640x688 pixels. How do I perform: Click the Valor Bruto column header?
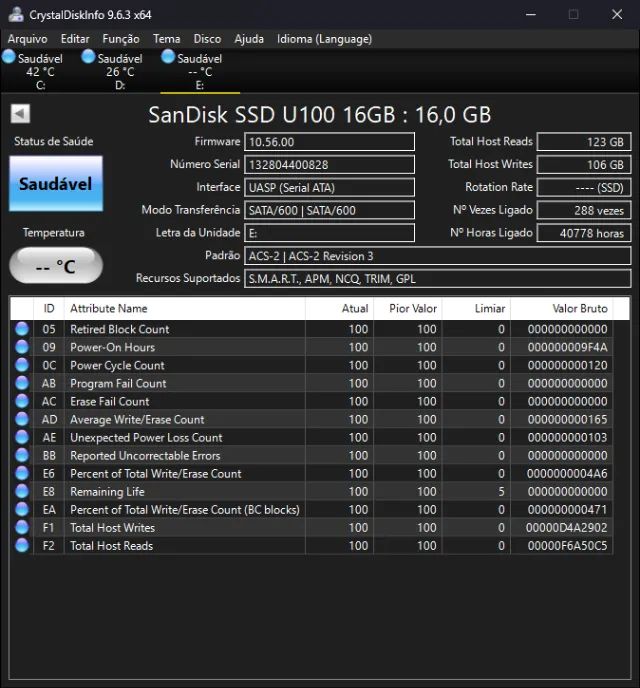[562, 308]
